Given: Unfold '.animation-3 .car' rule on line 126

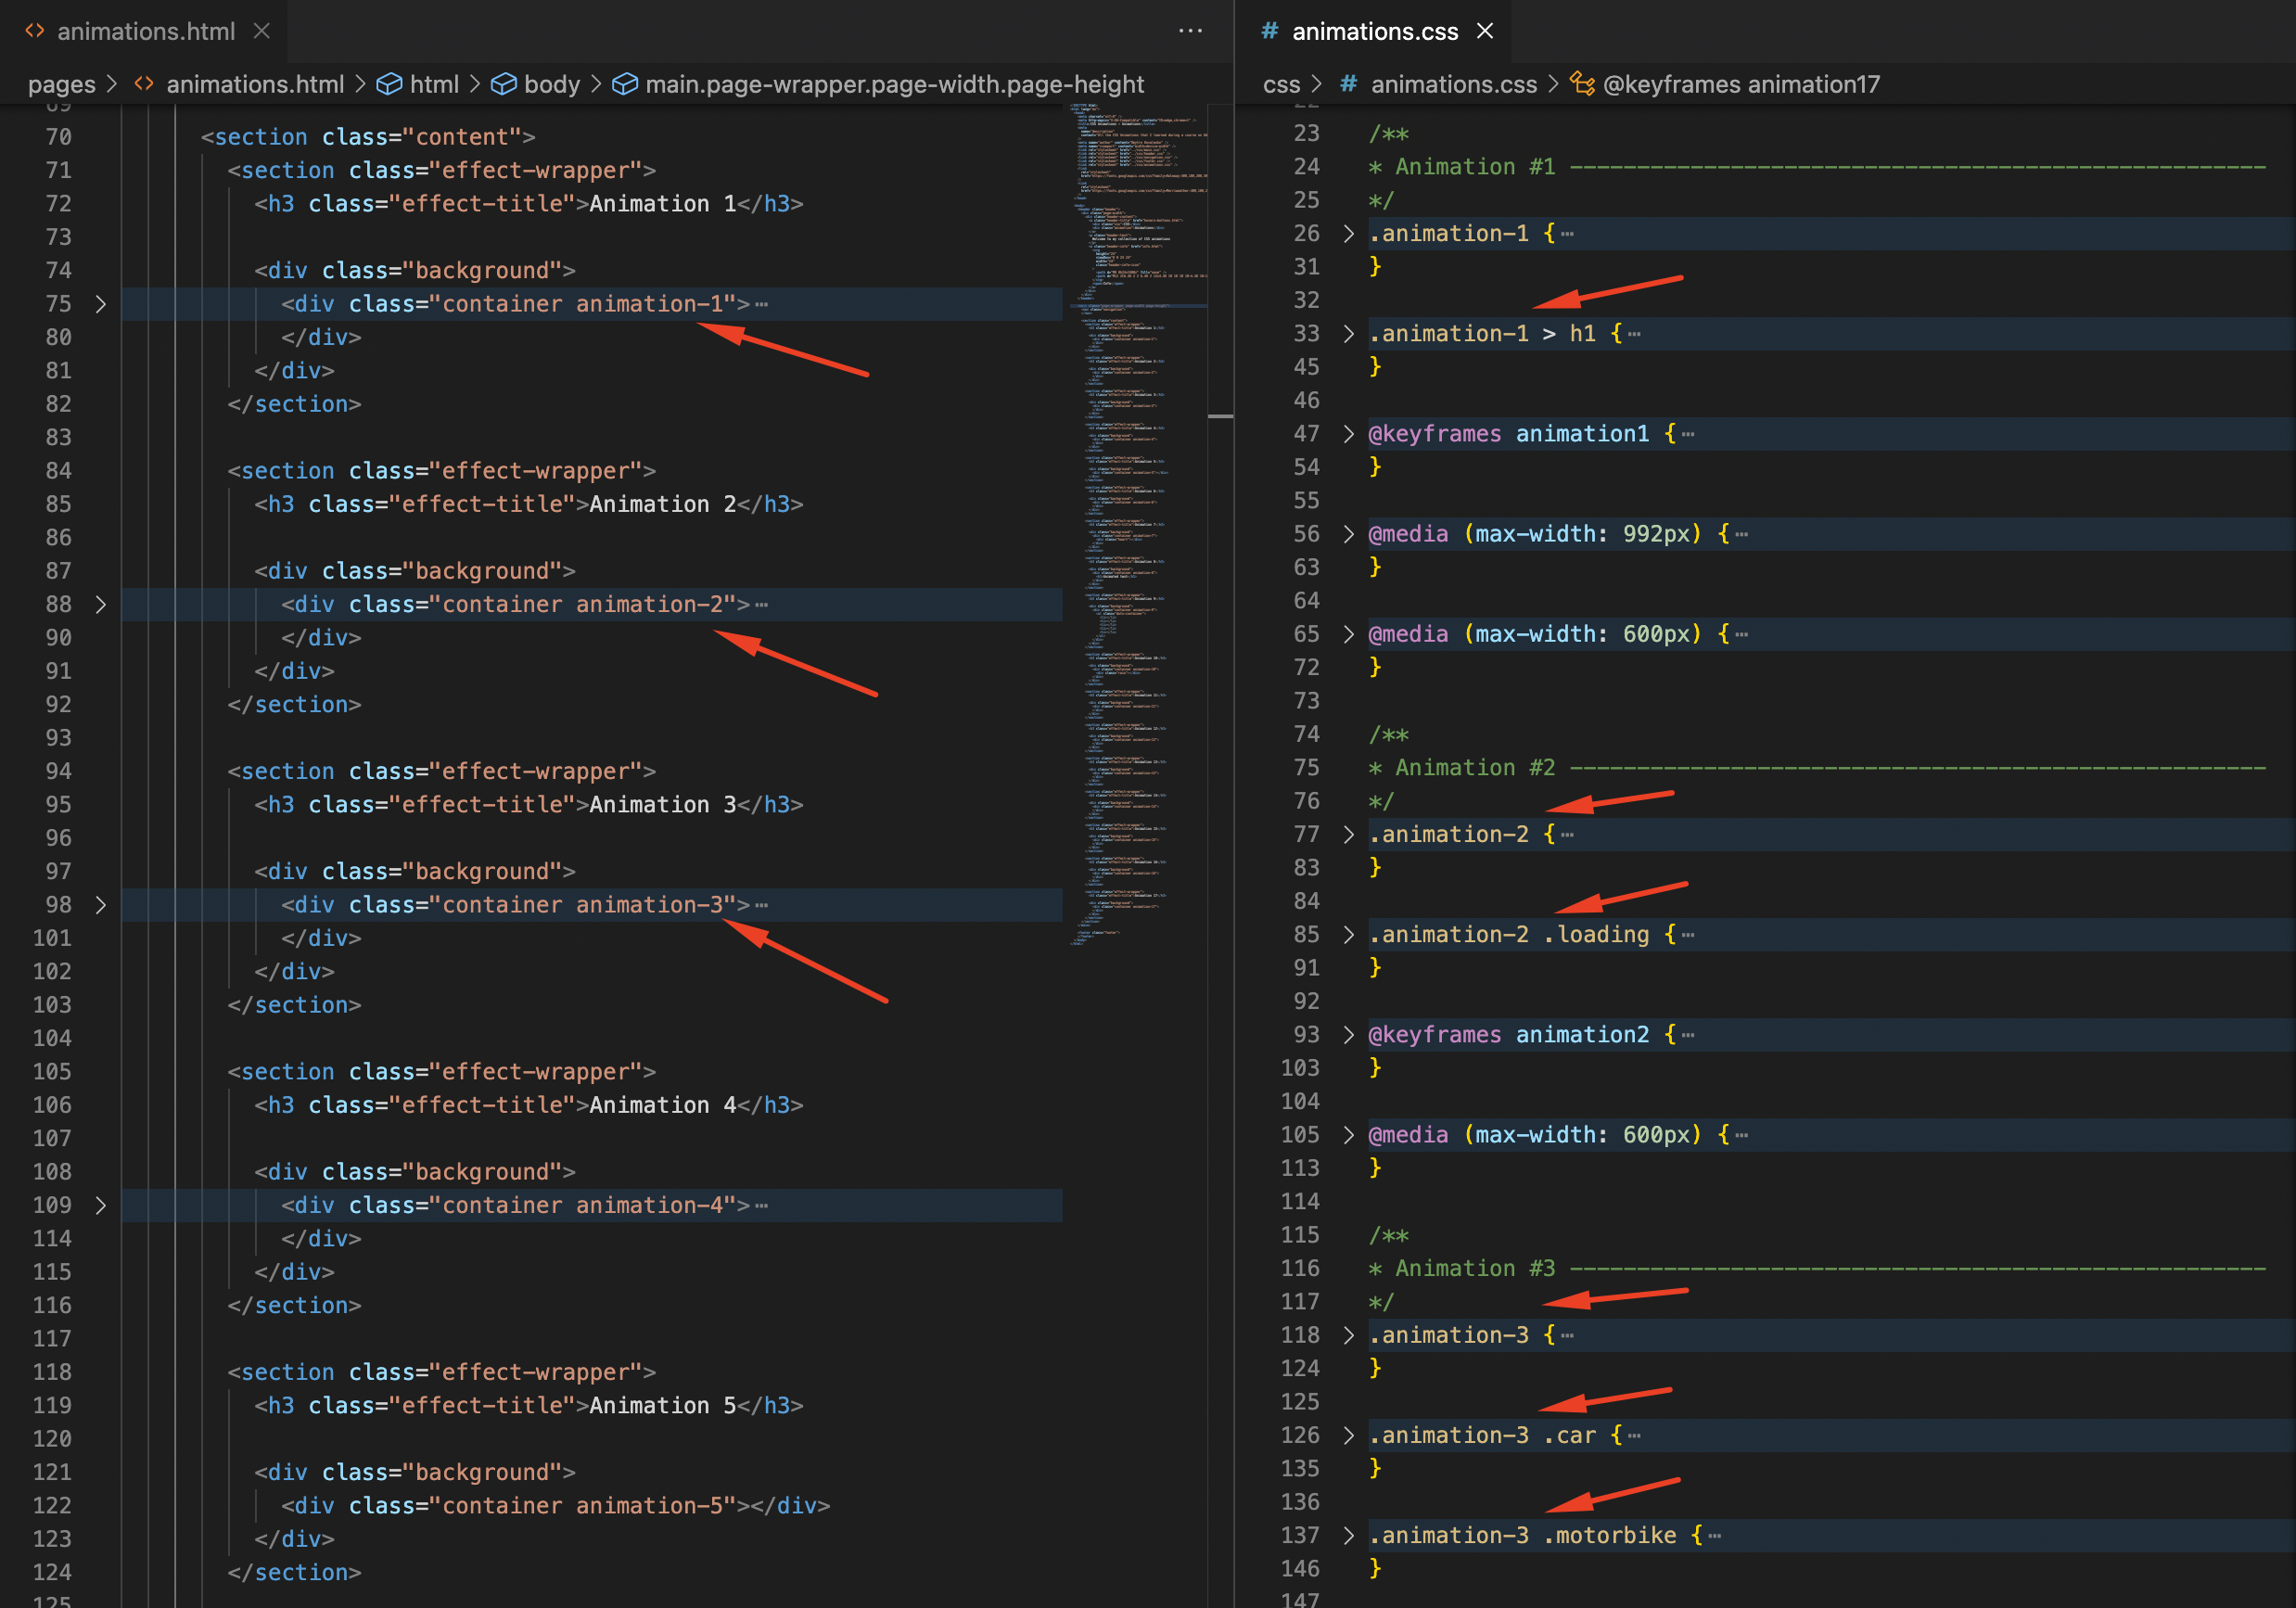Looking at the screenshot, I should click(1348, 1435).
